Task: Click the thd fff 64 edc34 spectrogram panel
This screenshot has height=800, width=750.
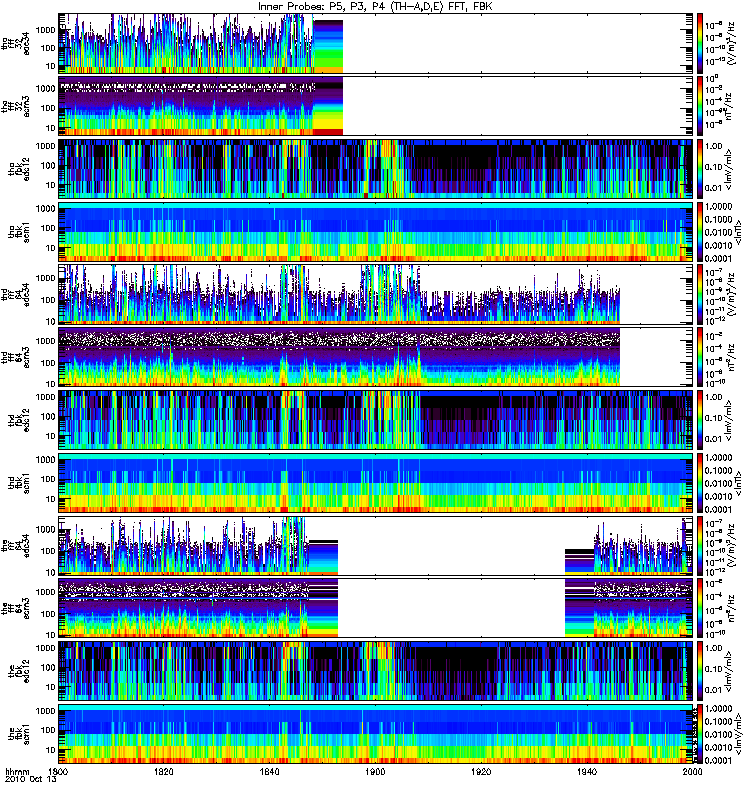Action: (x=376, y=294)
